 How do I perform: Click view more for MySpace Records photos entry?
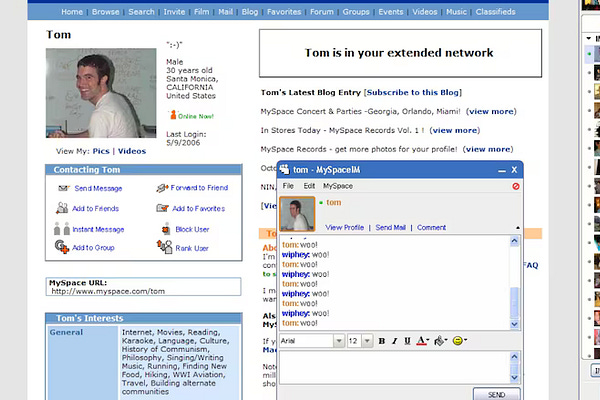(488, 149)
